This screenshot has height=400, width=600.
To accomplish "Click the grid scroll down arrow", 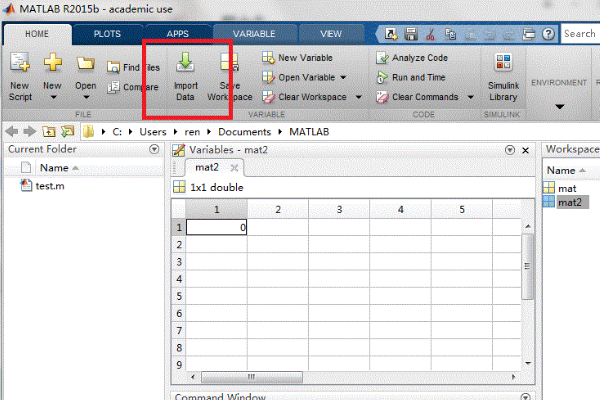I will click(x=528, y=363).
